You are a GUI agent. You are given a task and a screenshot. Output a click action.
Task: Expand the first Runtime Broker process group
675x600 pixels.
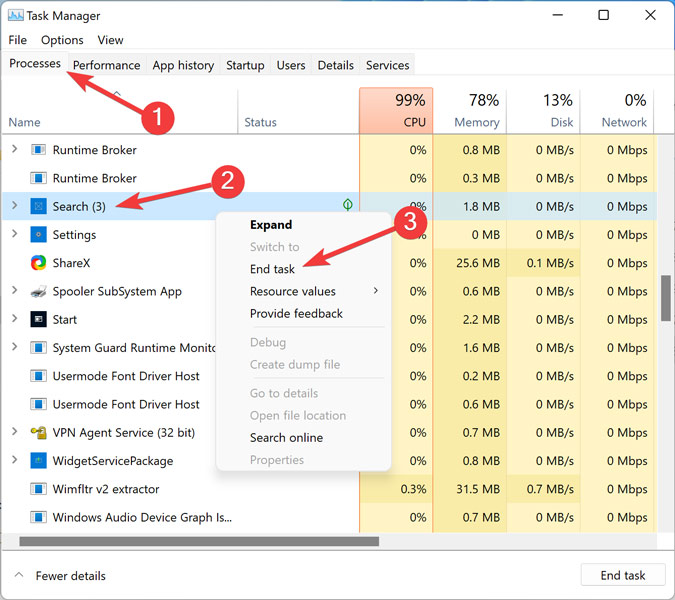15,149
